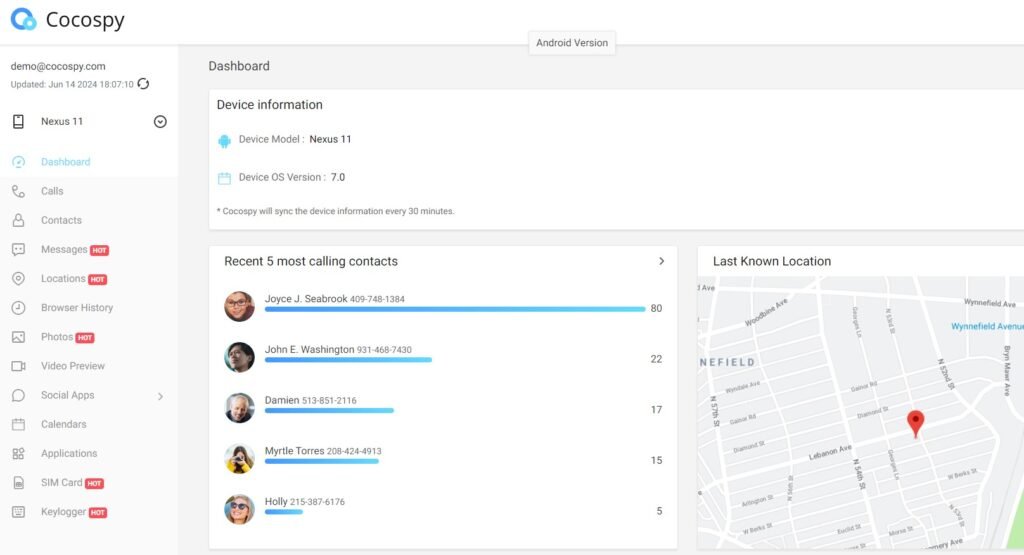Image resolution: width=1024 pixels, height=555 pixels.
Task: Click the Browser History clock icon
Action: click(x=18, y=308)
